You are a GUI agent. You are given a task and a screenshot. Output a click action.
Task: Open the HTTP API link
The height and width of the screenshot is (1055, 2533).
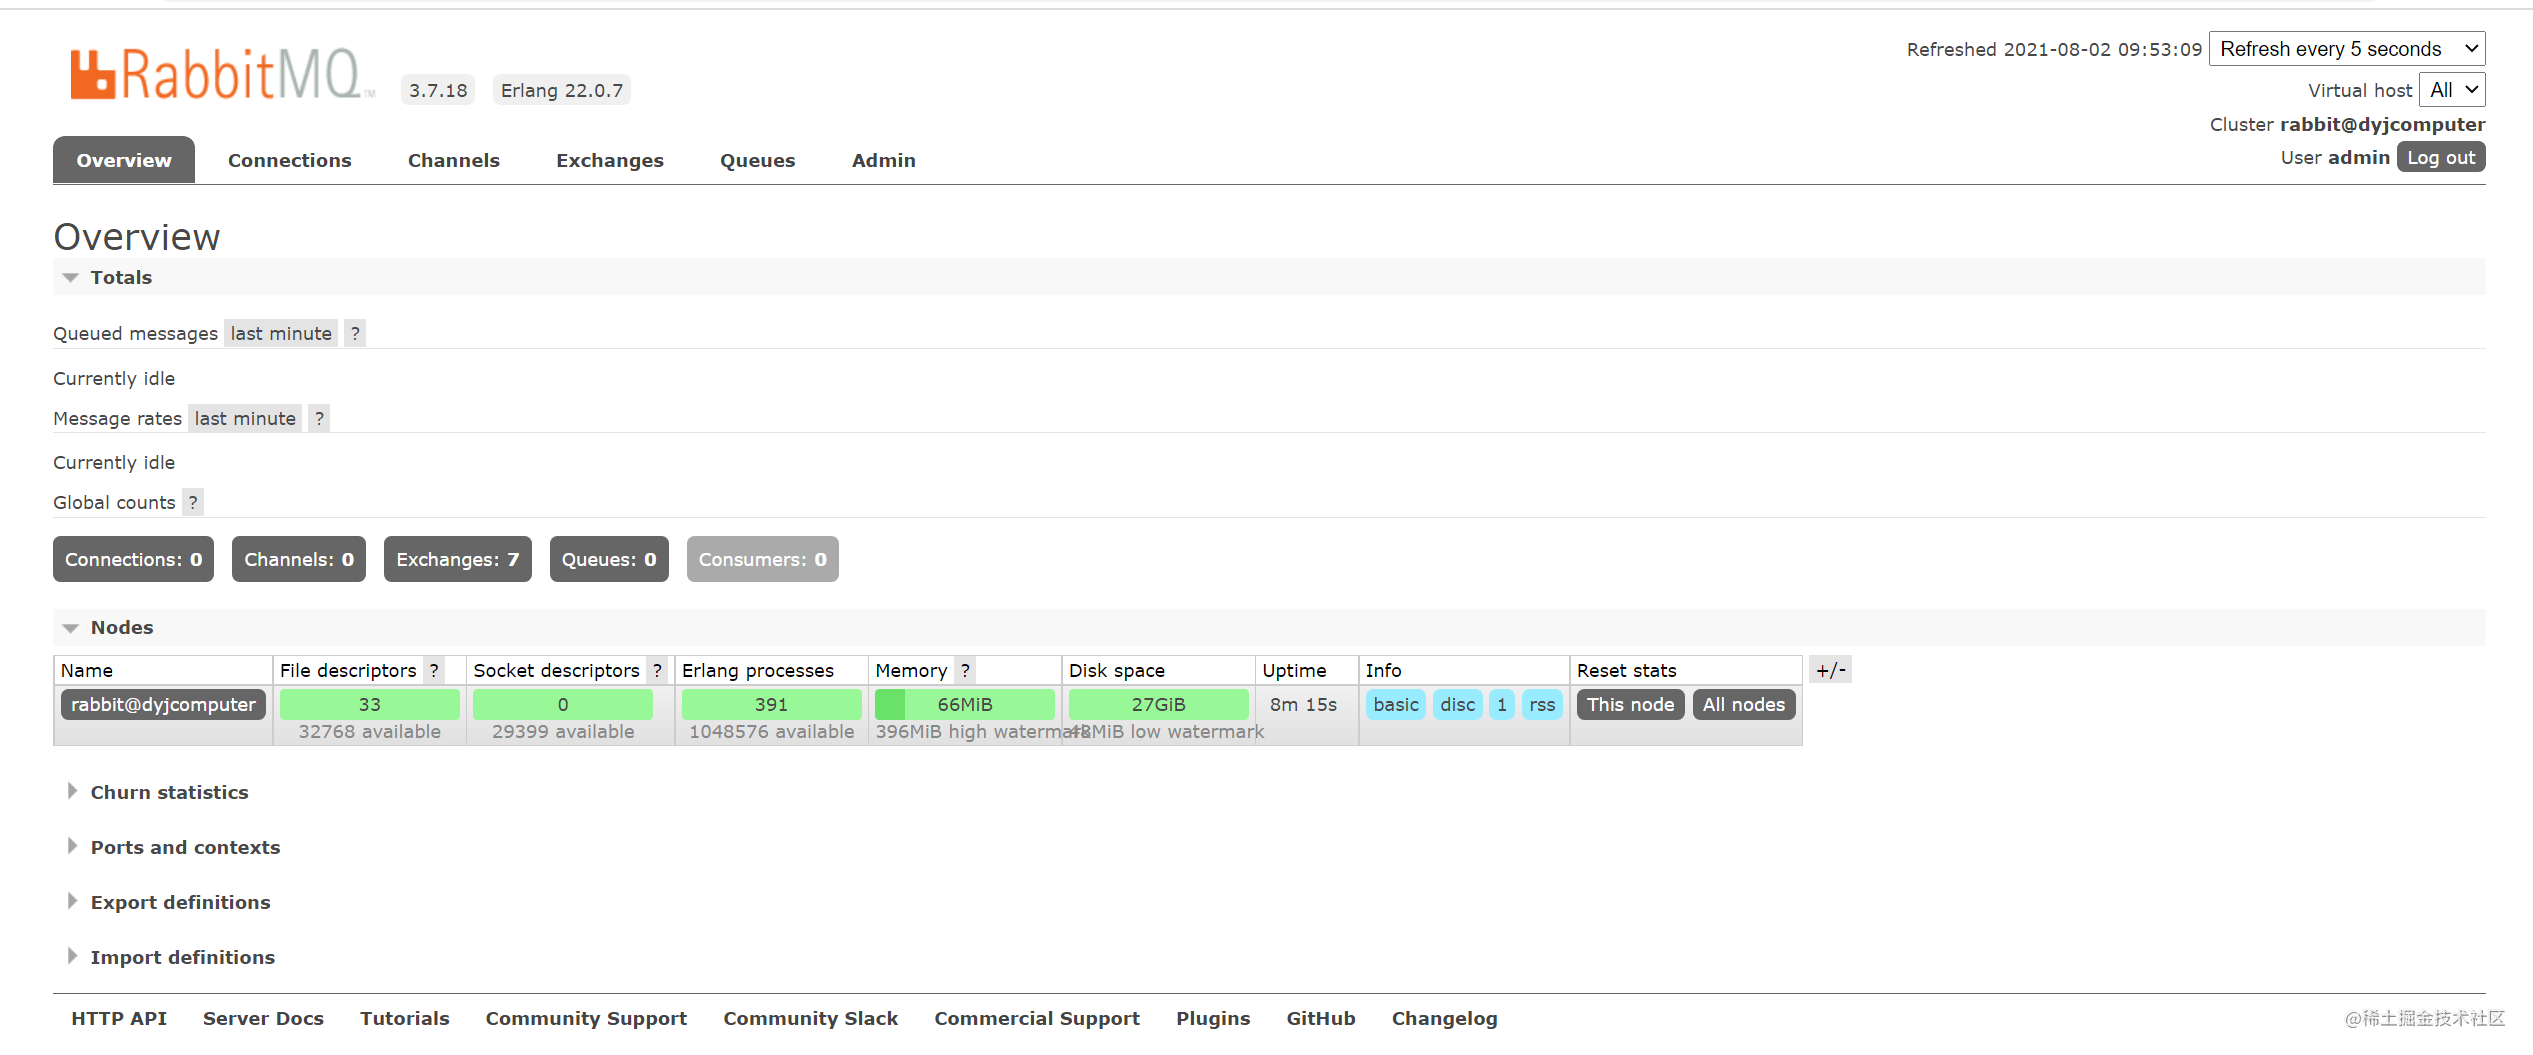pos(119,1018)
